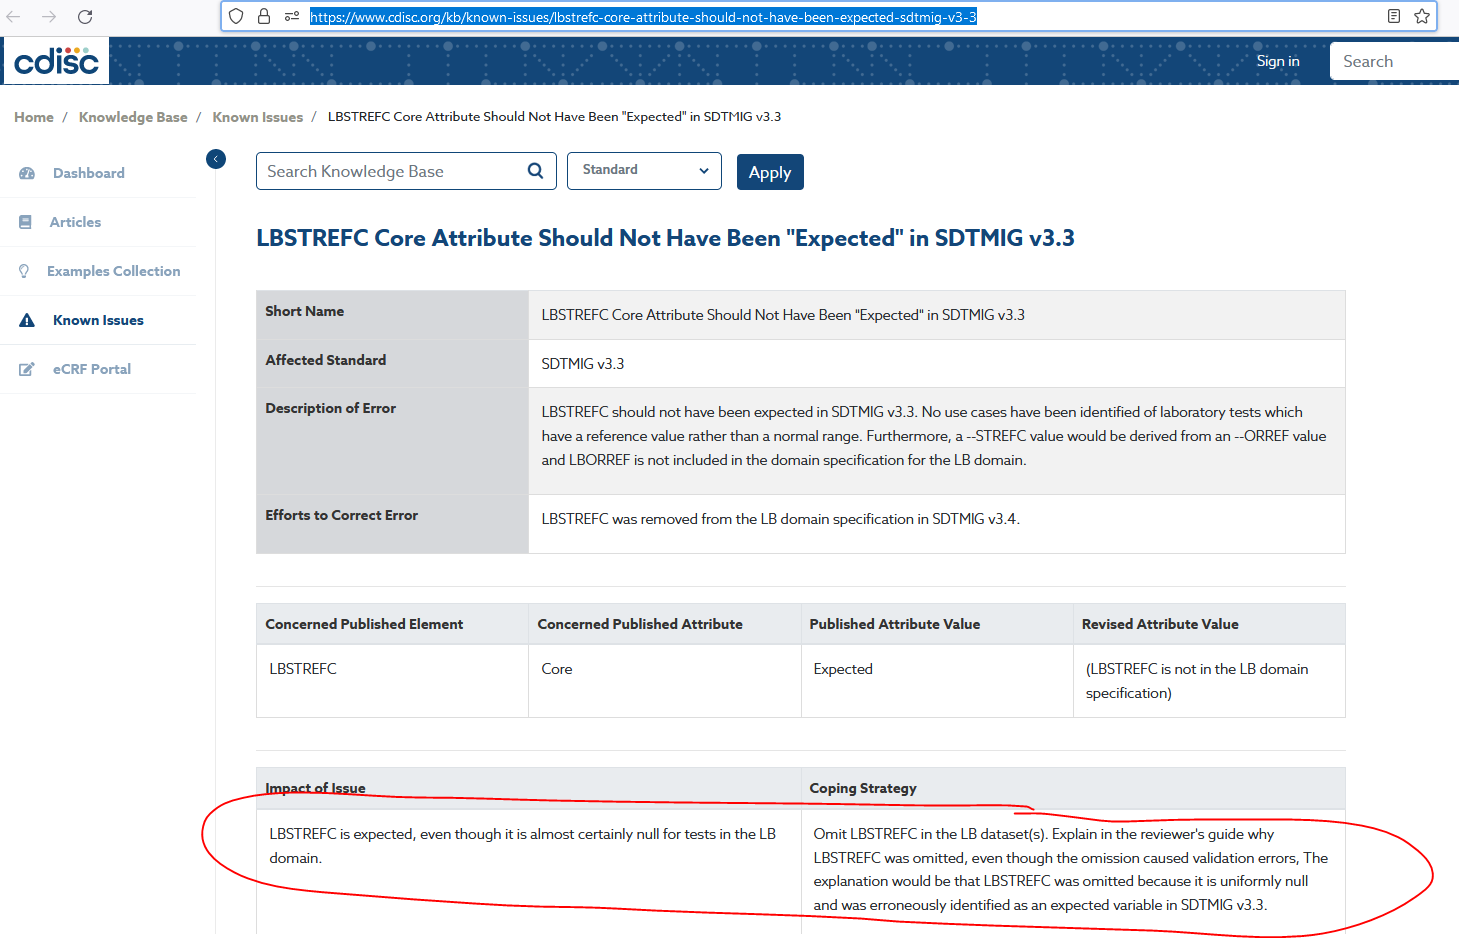Click the Apply button
The image size is (1459, 938).
click(770, 172)
